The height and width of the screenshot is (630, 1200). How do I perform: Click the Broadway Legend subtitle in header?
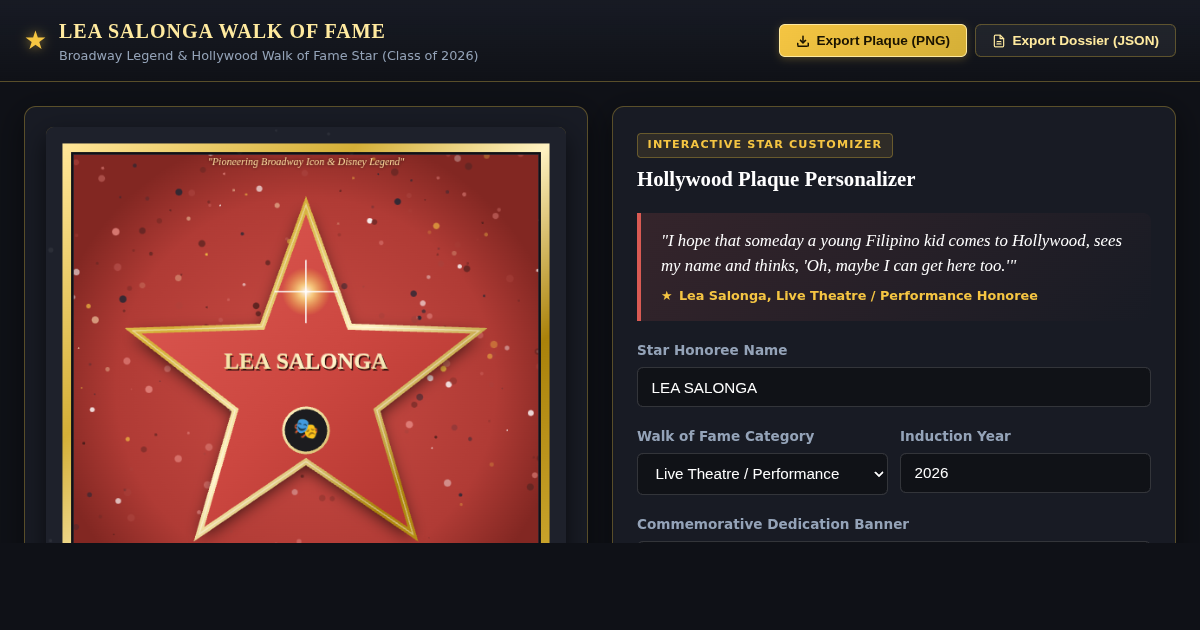[269, 56]
